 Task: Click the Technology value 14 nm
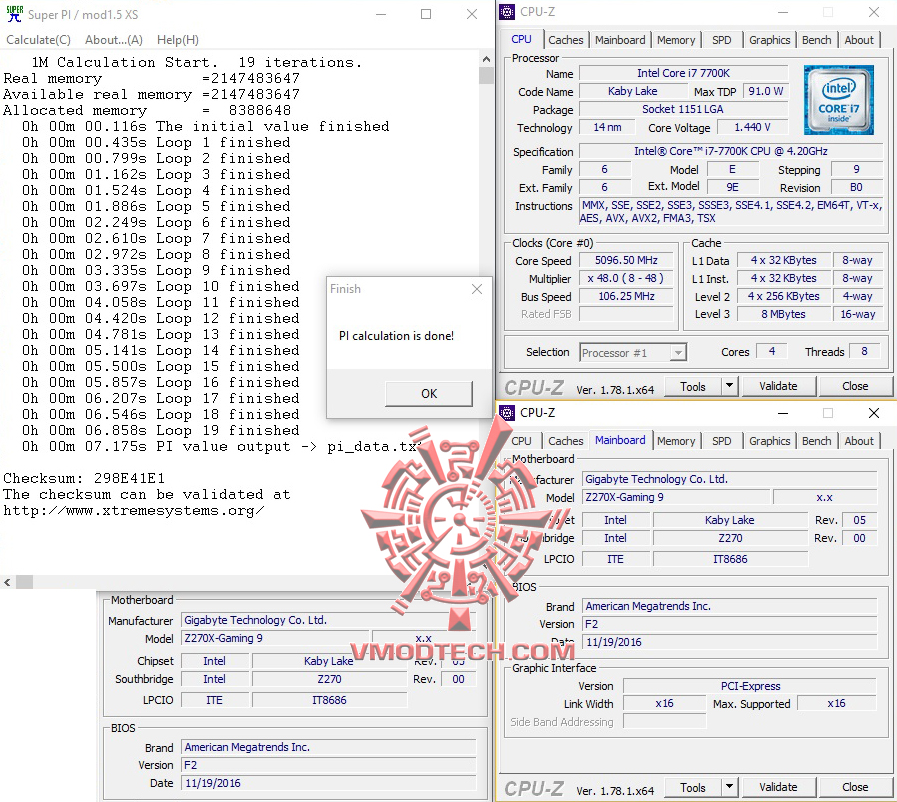pos(607,127)
